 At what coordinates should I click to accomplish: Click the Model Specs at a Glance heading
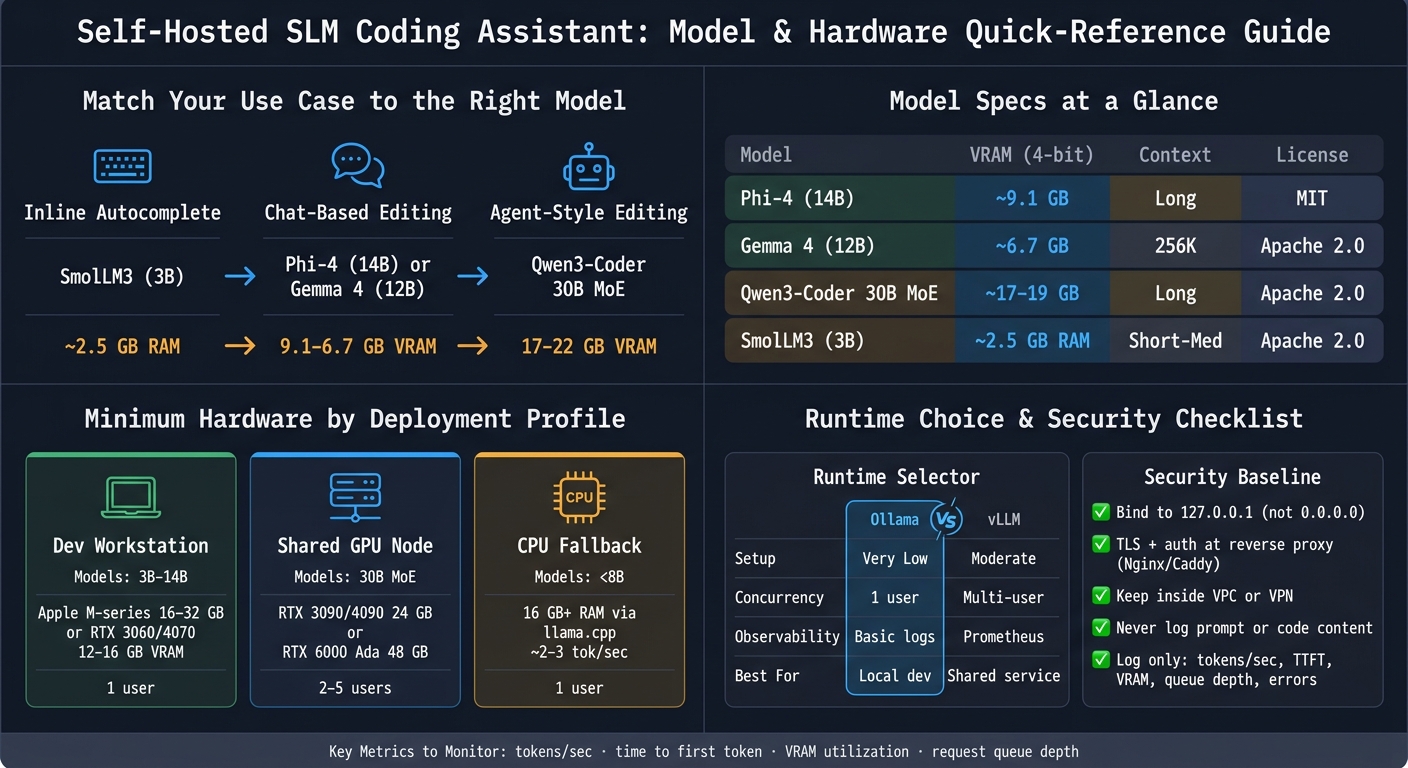pyautogui.click(x=1054, y=101)
